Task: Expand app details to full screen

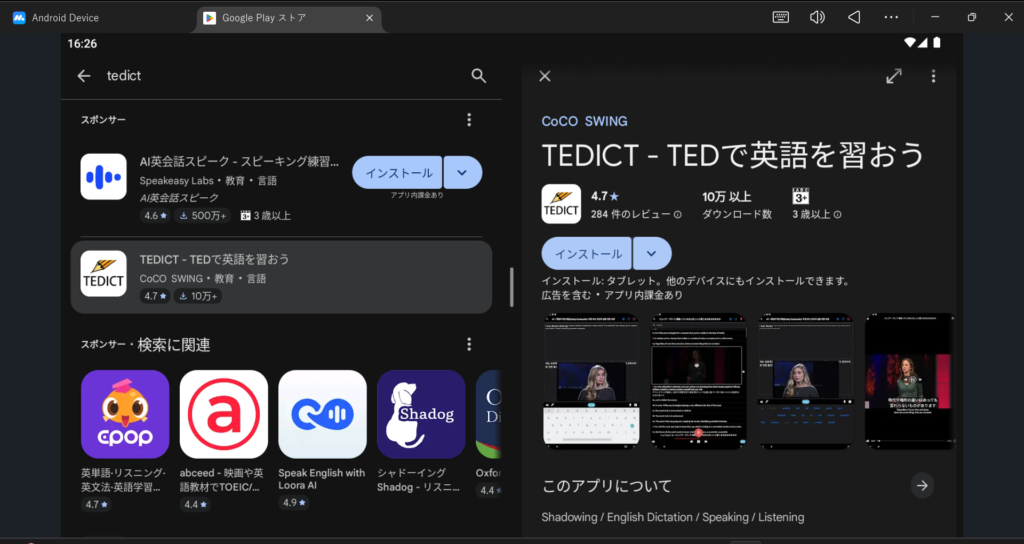Action: [894, 76]
